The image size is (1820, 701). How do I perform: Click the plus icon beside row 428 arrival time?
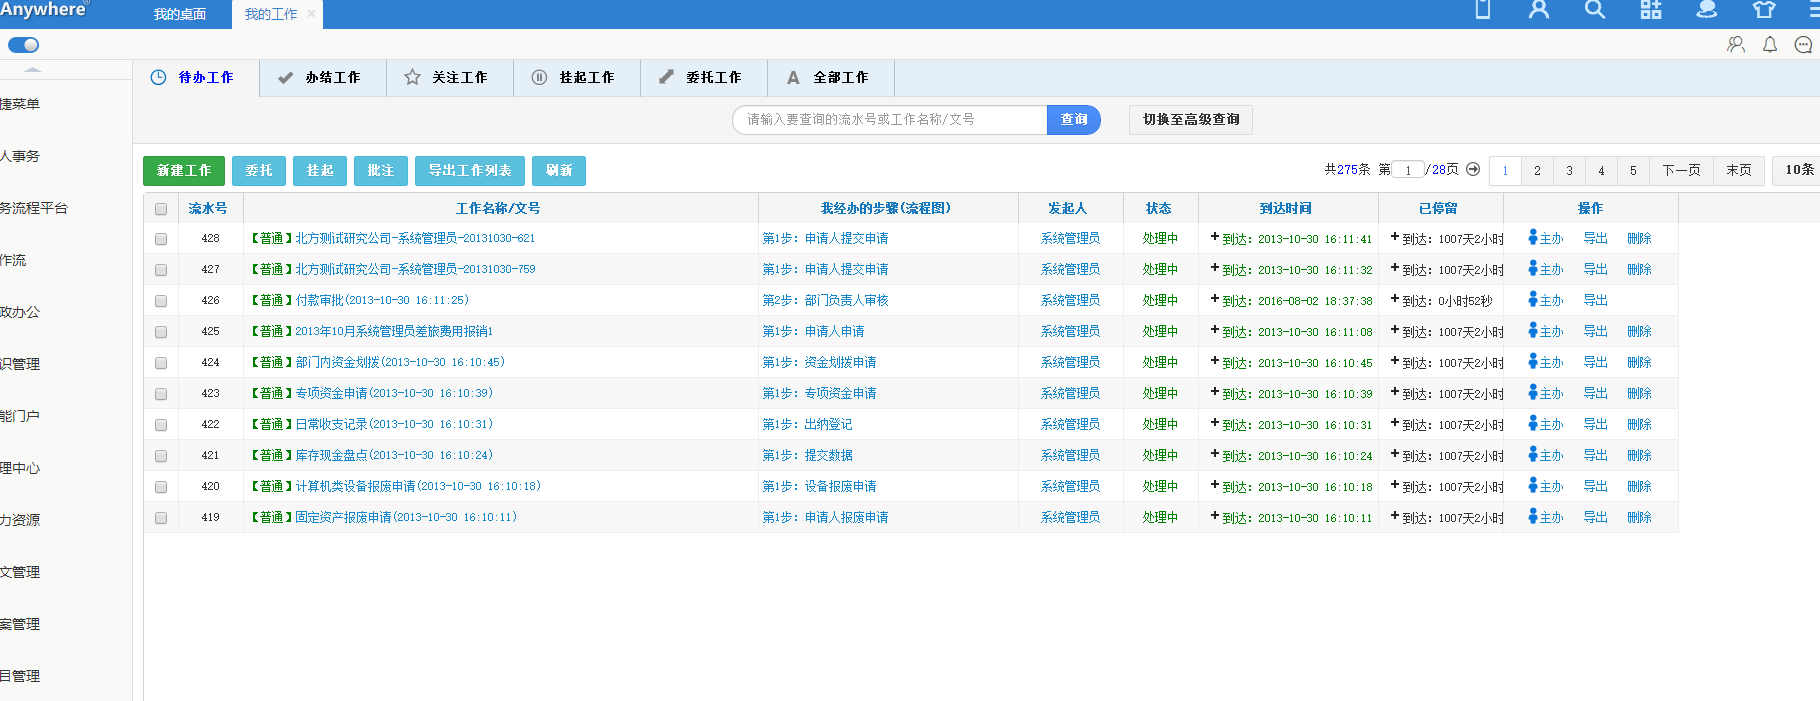click(x=1214, y=237)
